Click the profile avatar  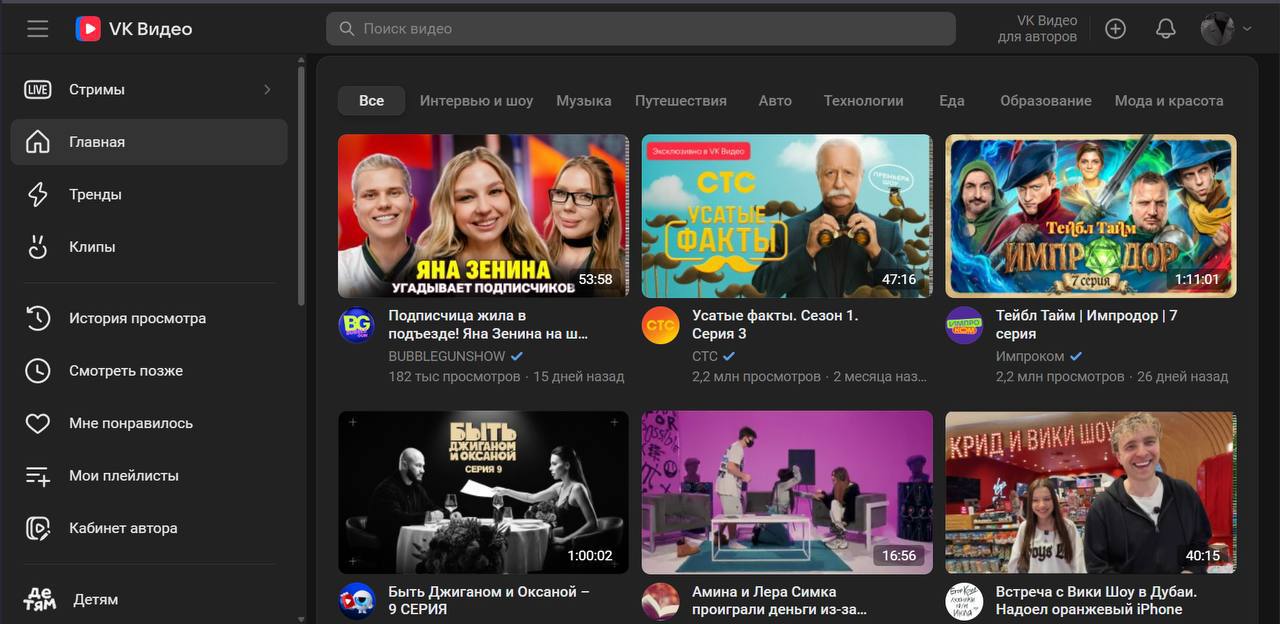tap(1217, 29)
